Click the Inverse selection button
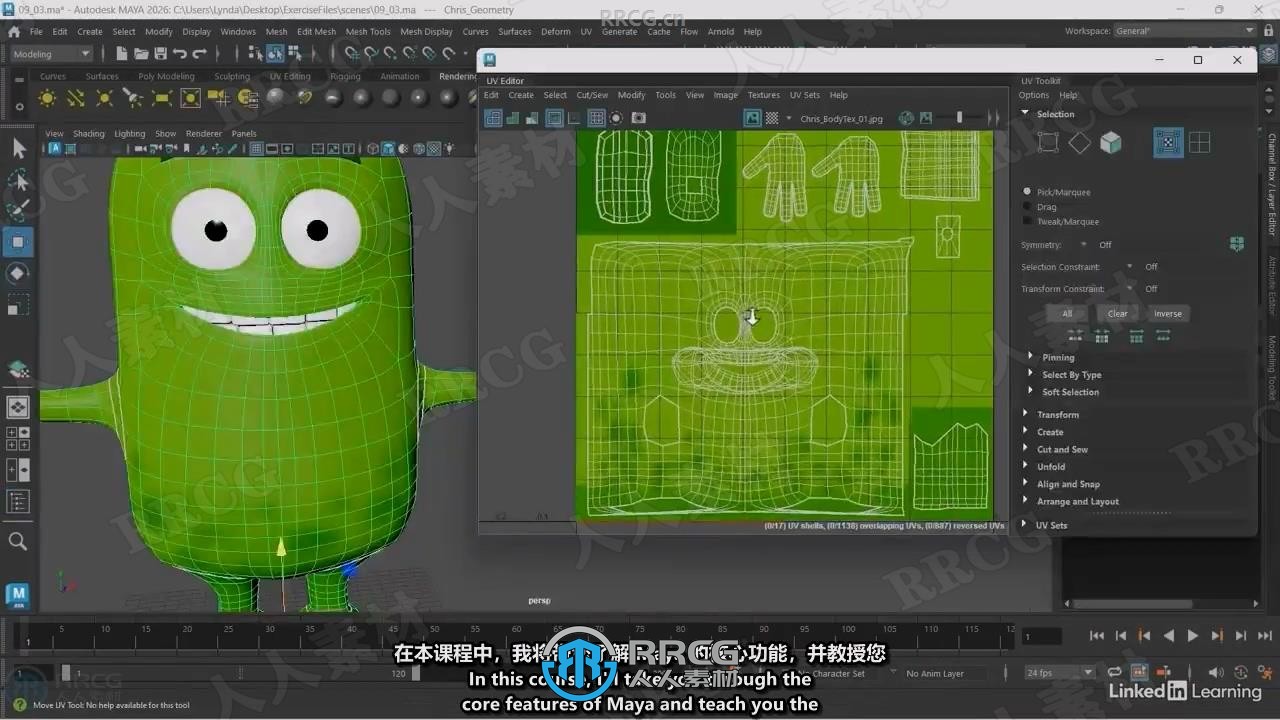Screen dimensions: 1280x720 tap(1167, 313)
